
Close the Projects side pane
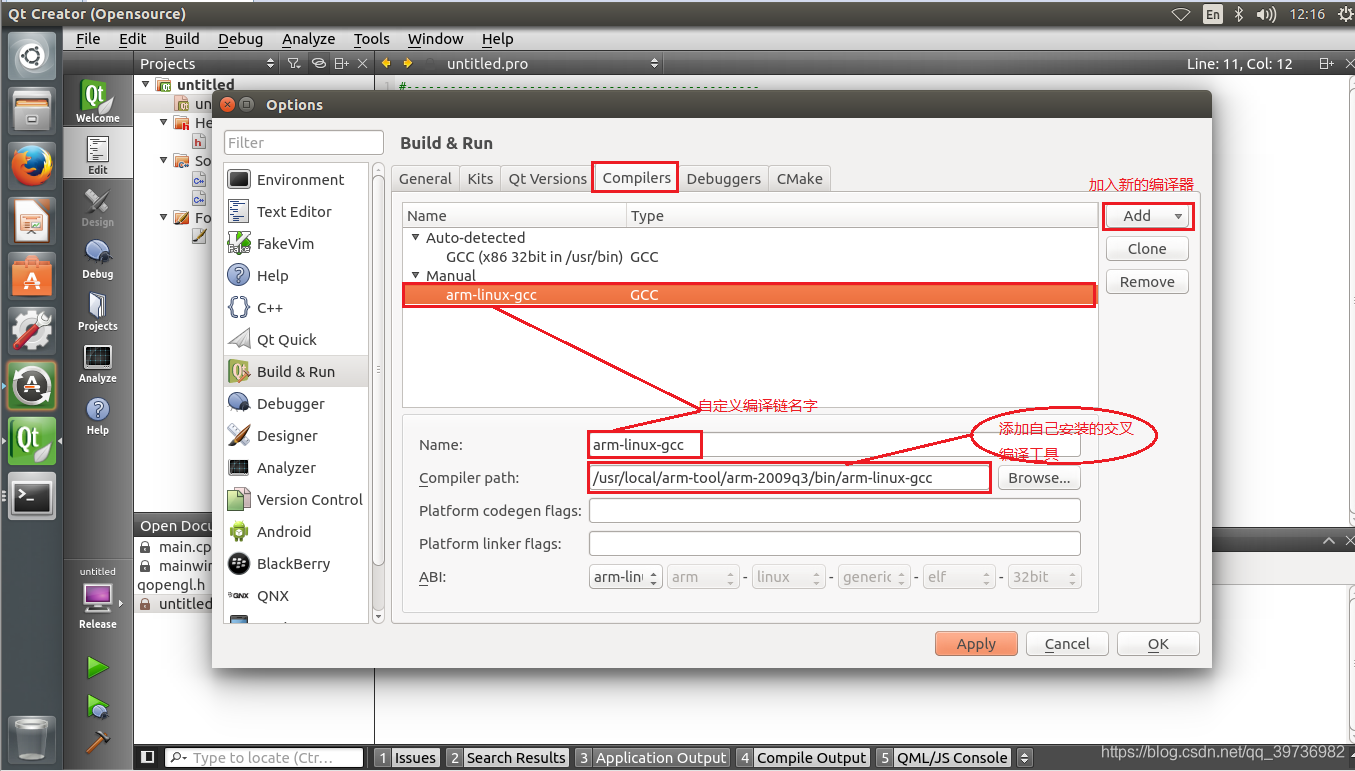(364, 63)
